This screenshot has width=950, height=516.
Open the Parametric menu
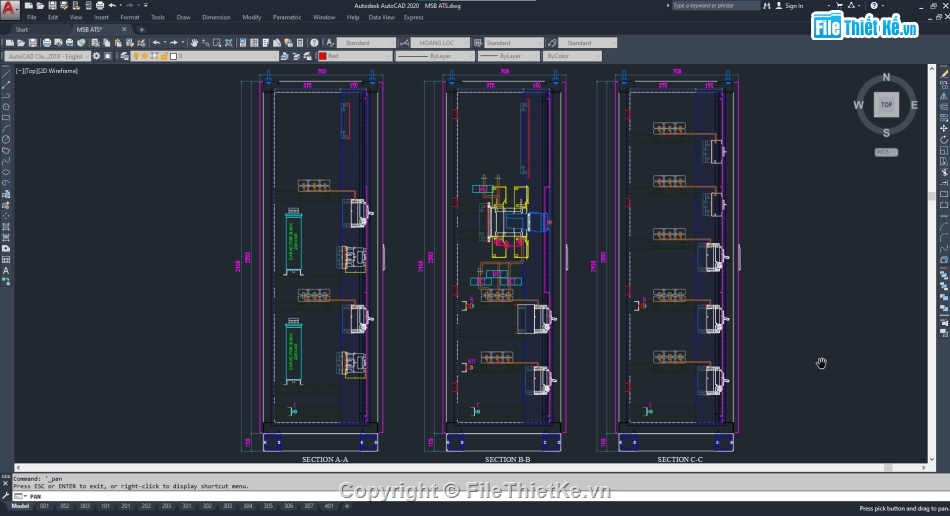click(x=287, y=18)
